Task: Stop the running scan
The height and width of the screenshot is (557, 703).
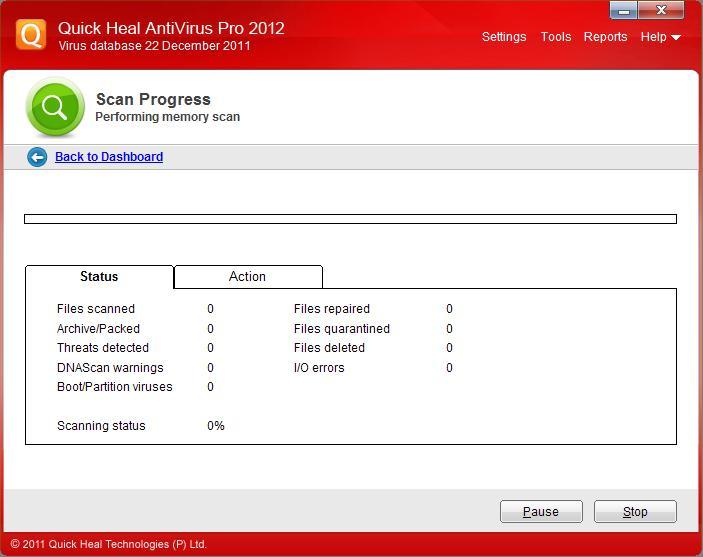Action: pyautogui.click(x=635, y=512)
